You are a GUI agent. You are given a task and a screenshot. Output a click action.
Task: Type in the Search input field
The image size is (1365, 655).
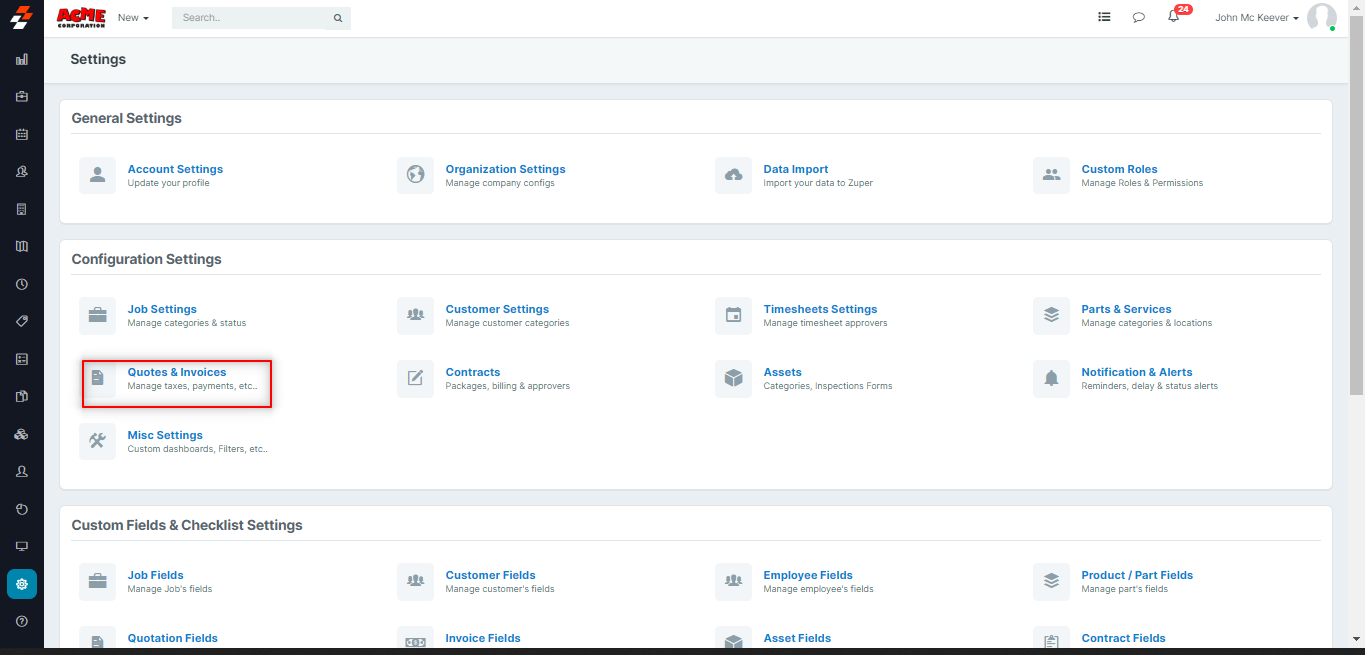coord(252,18)
